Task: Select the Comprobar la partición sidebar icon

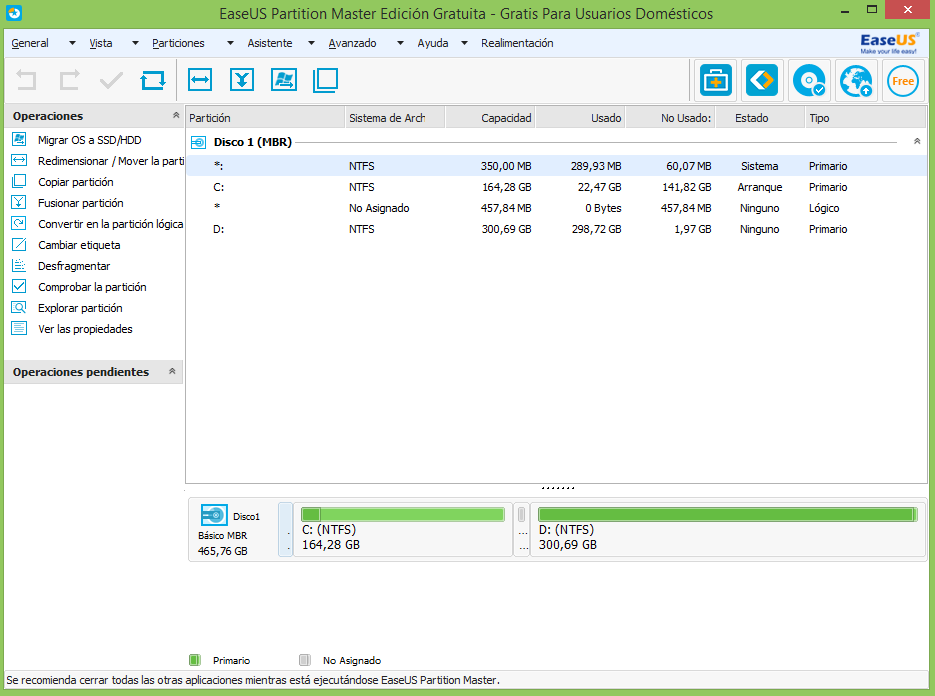Action: click(x=20, y=287)
